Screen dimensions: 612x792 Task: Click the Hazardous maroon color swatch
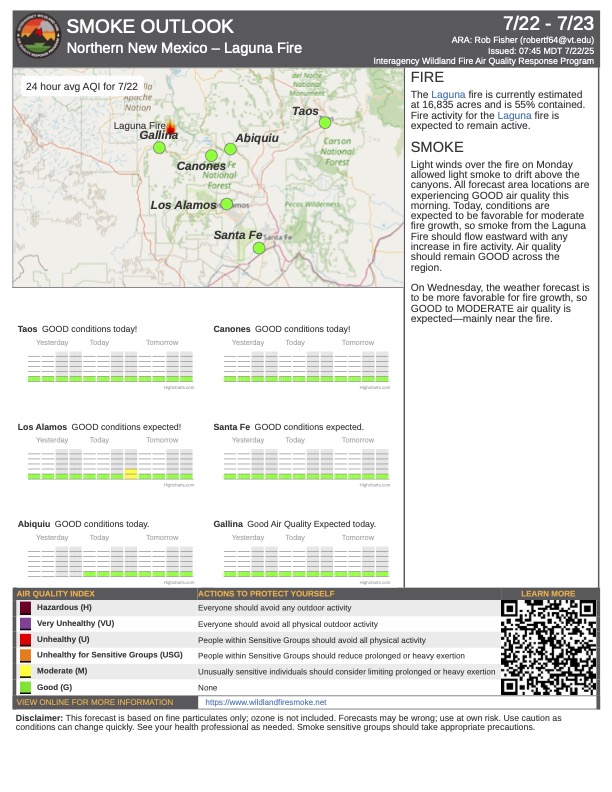pos(25,608)
